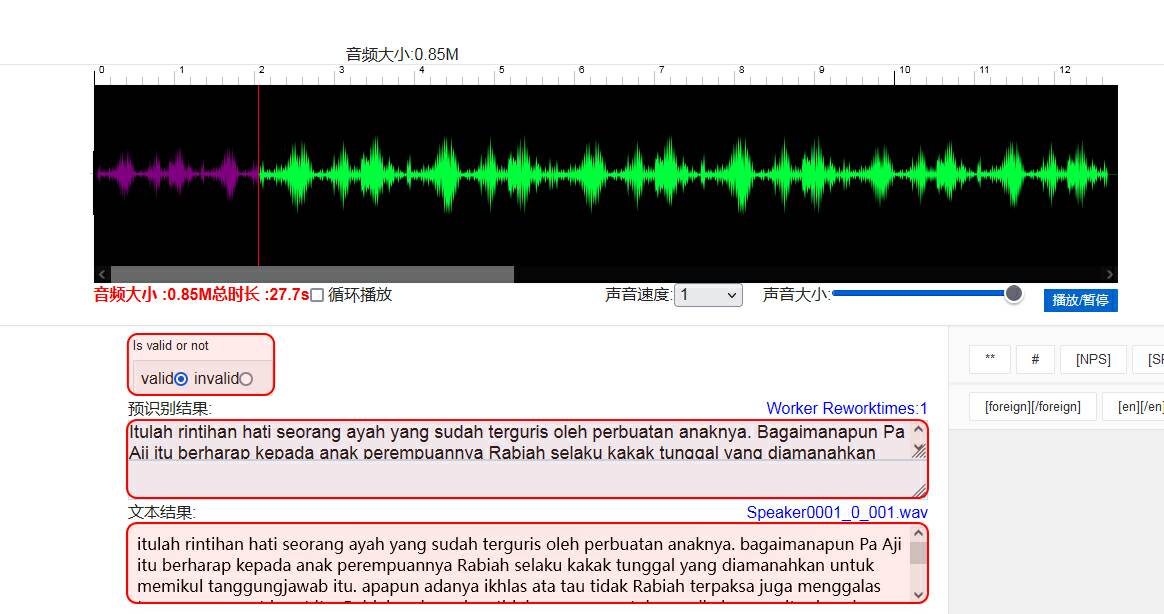Screen dimensions: 1164x614
Task: Insert the [en][/en] tag
Action: point(1134,407)
